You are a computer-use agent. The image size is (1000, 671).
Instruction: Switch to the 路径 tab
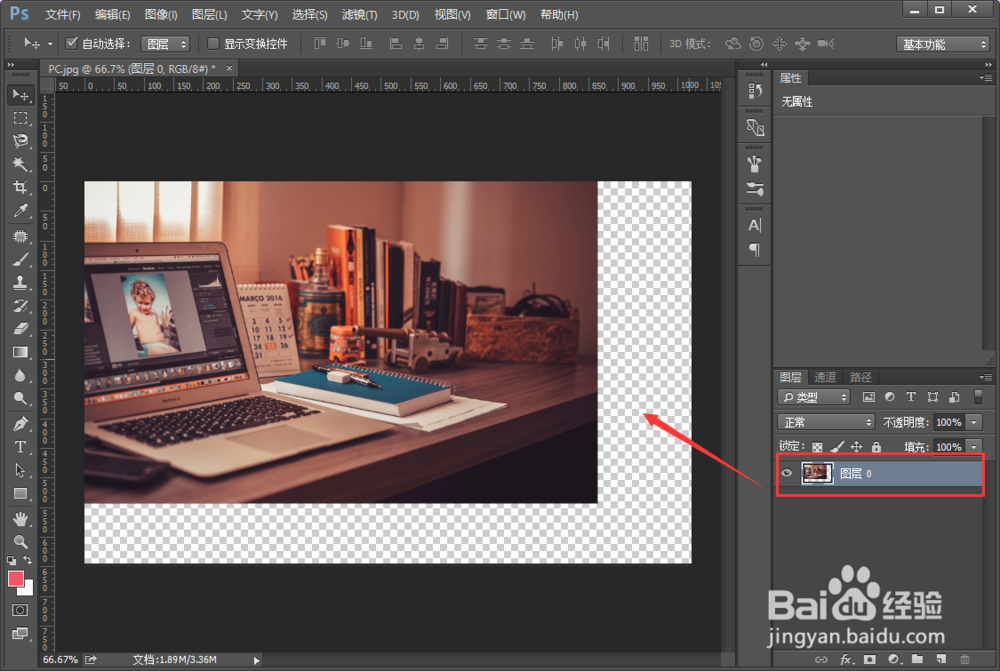point(860,377)
